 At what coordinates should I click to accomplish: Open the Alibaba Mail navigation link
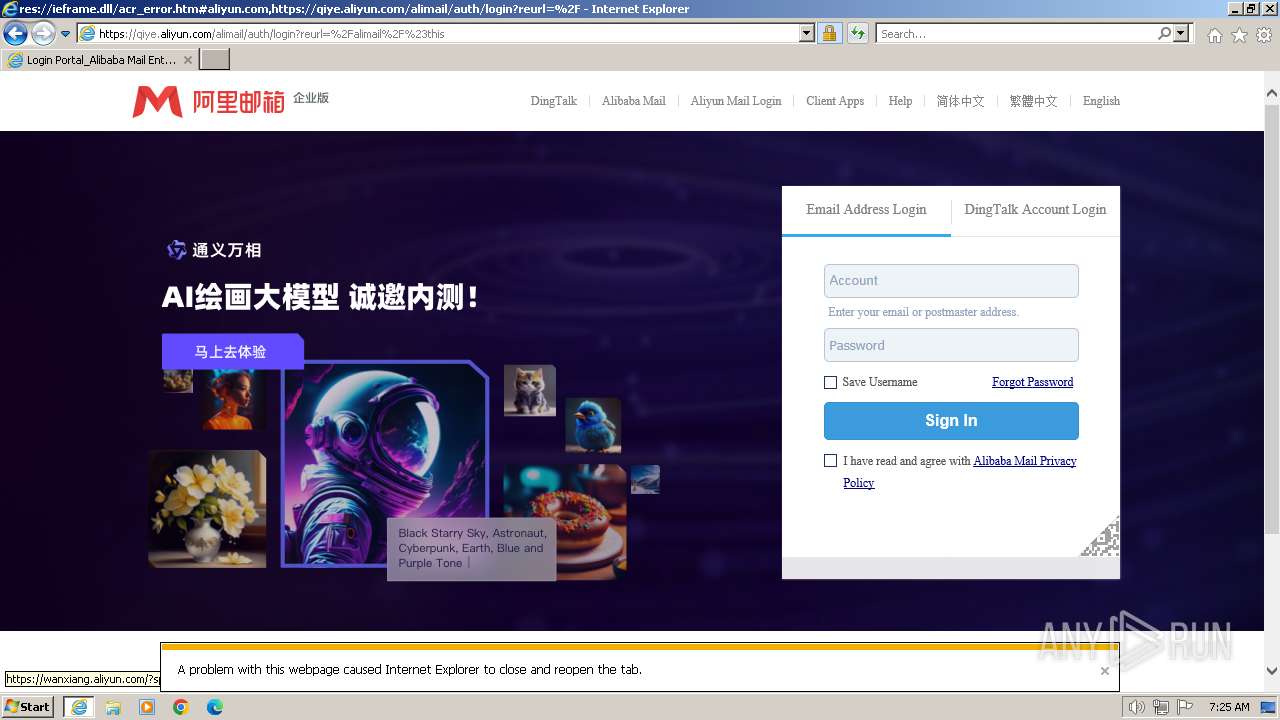pos(634,101)
